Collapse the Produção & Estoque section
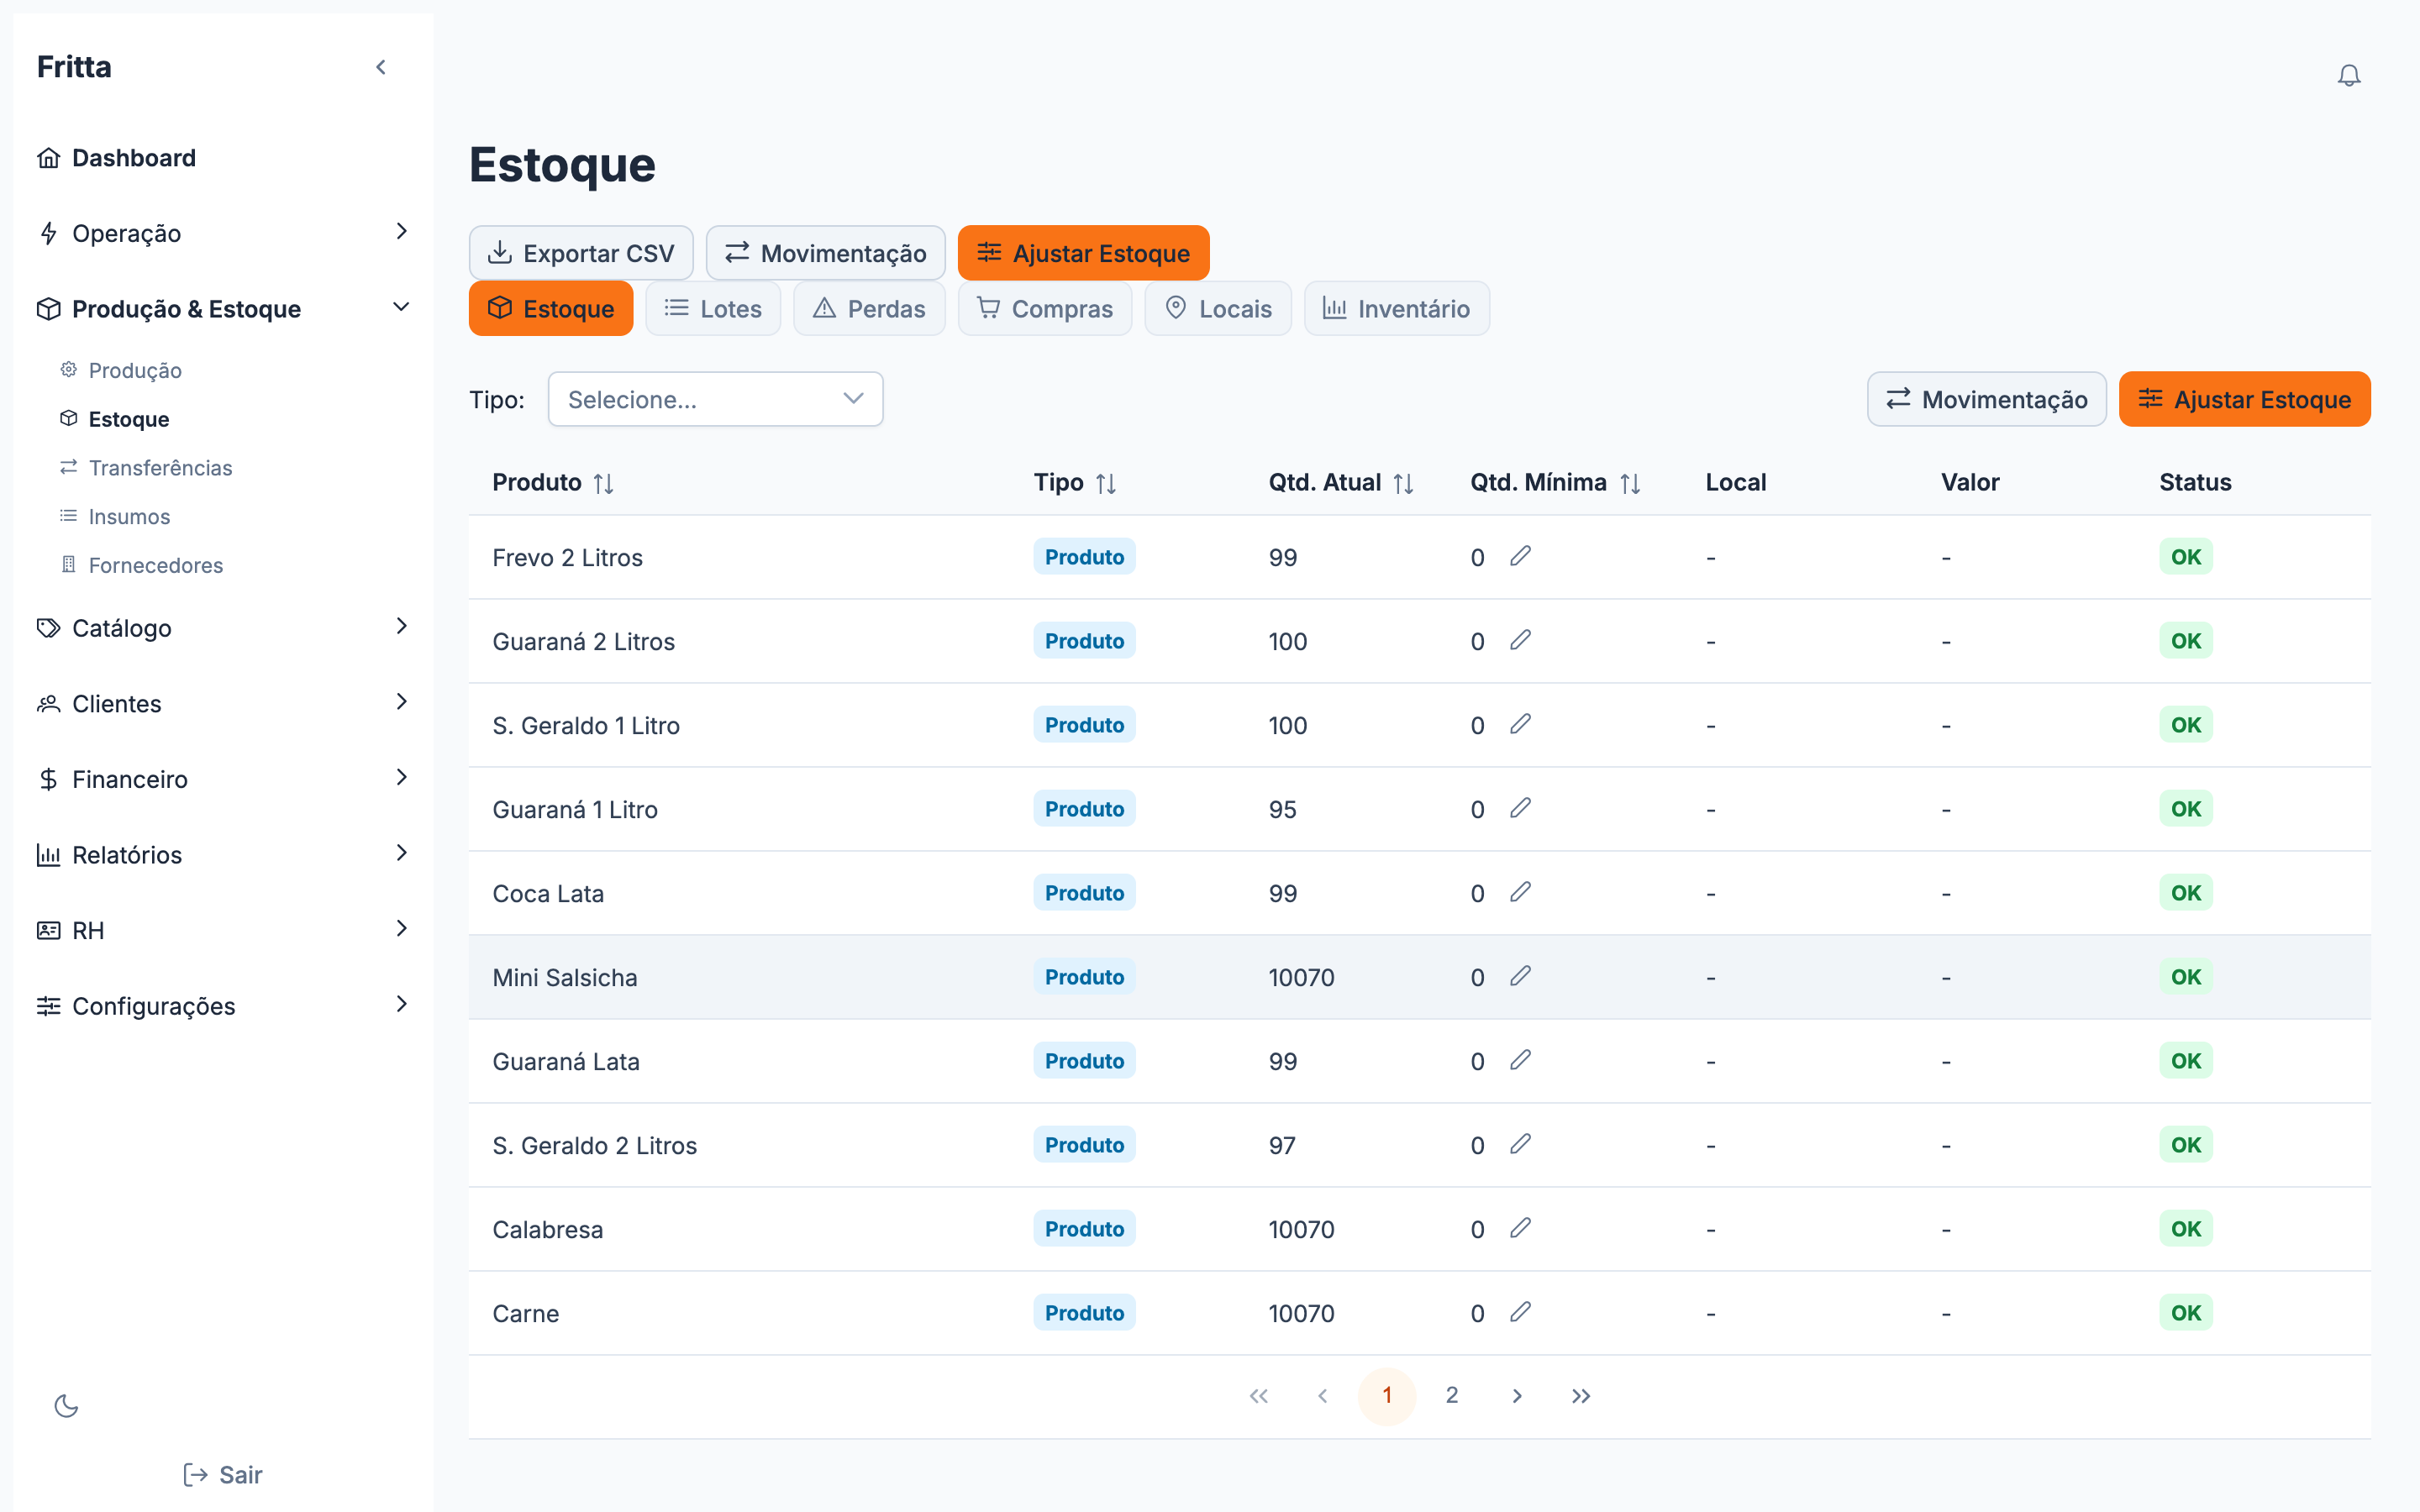Viewport: 2420px width, 1512px height. [x=223, y=308]
